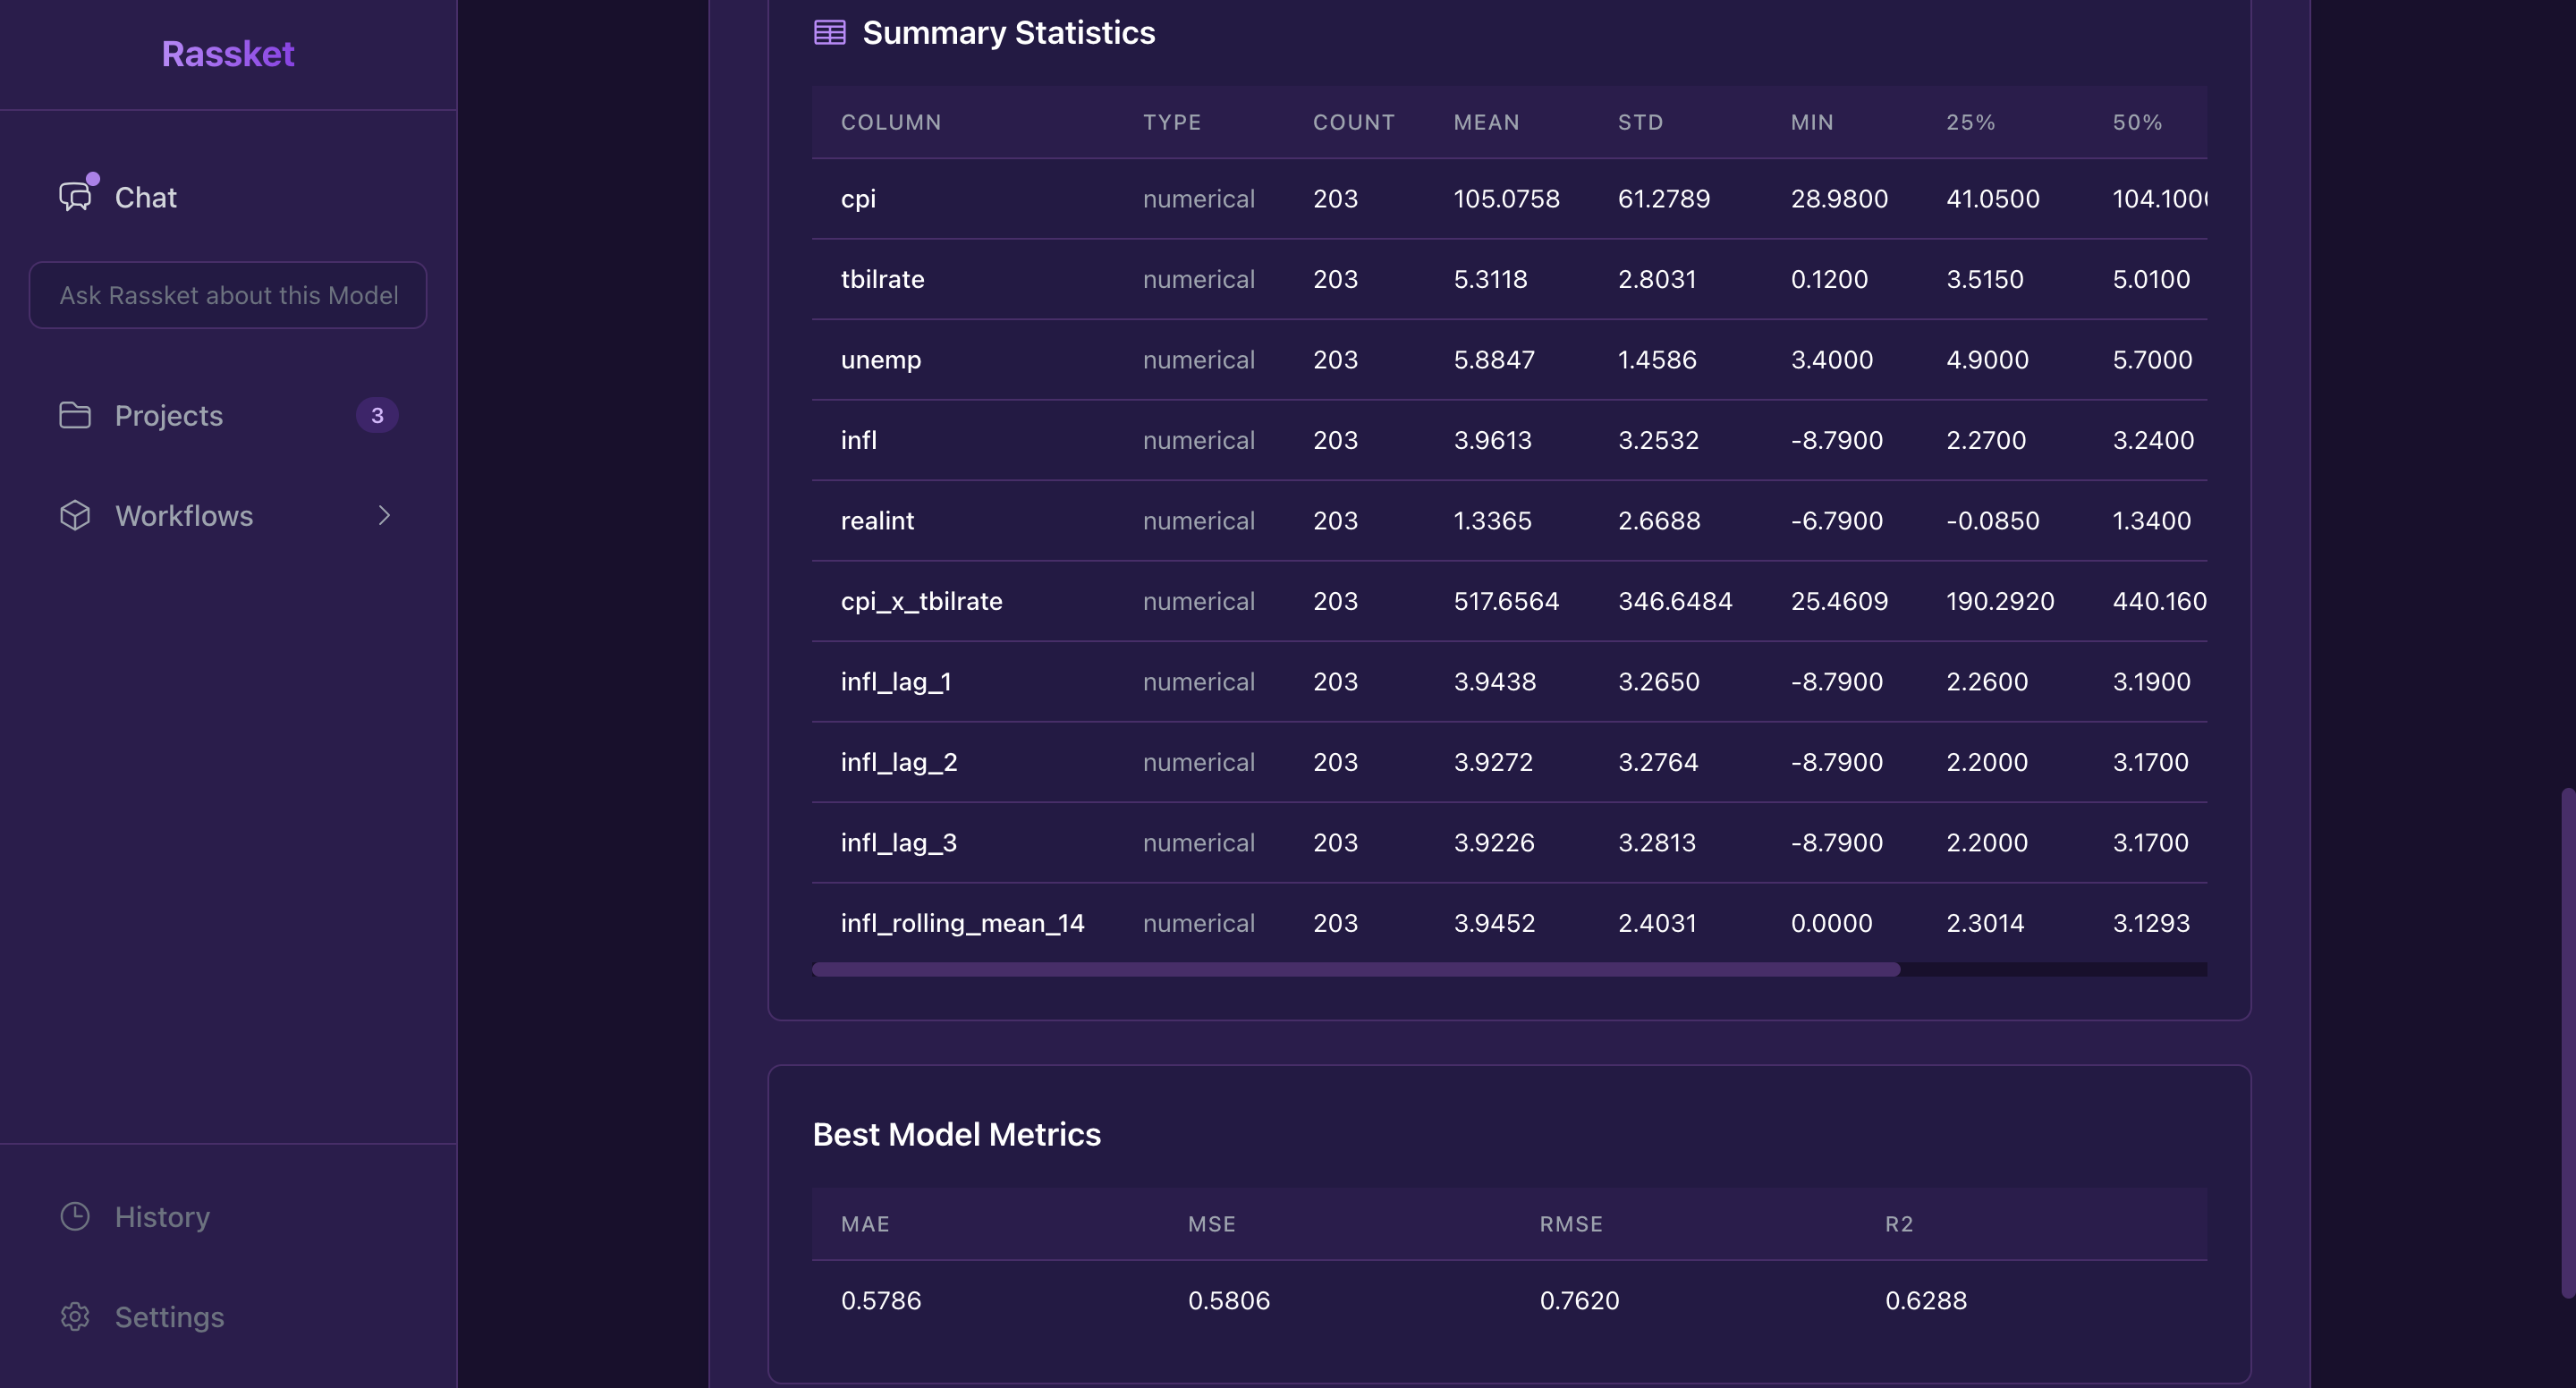Image resolution: width=2576 pixels, height=1388 pixels.
Task: Sort by the MEAN column header
Action: tap(1486, 122)
